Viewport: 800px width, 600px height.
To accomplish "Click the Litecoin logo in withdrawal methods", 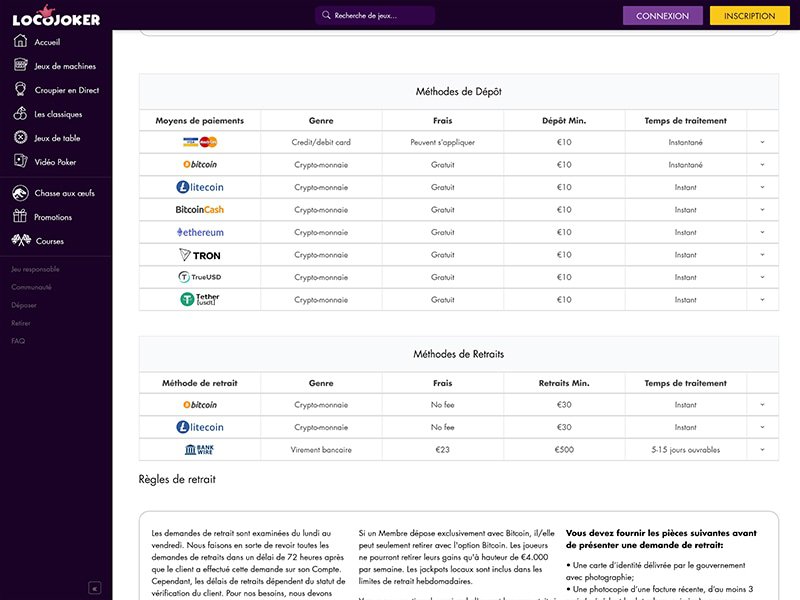I will tap(200, 427).
